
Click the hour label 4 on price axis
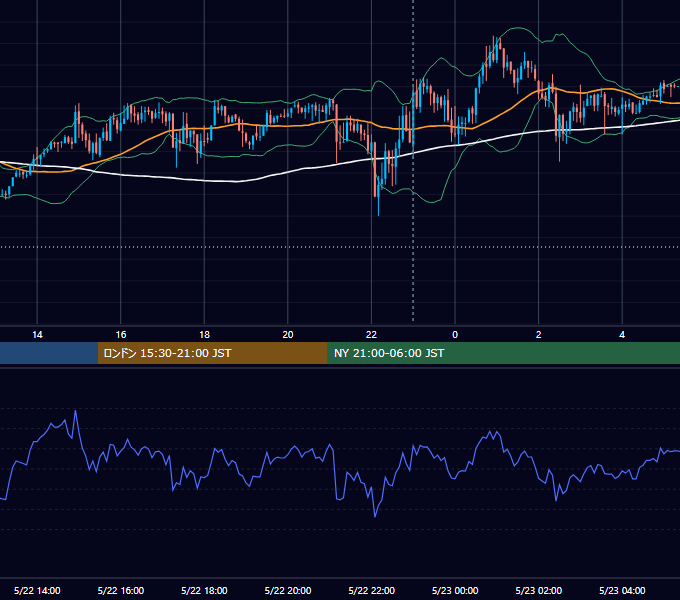pyautogui.click(x=622, y=335)
